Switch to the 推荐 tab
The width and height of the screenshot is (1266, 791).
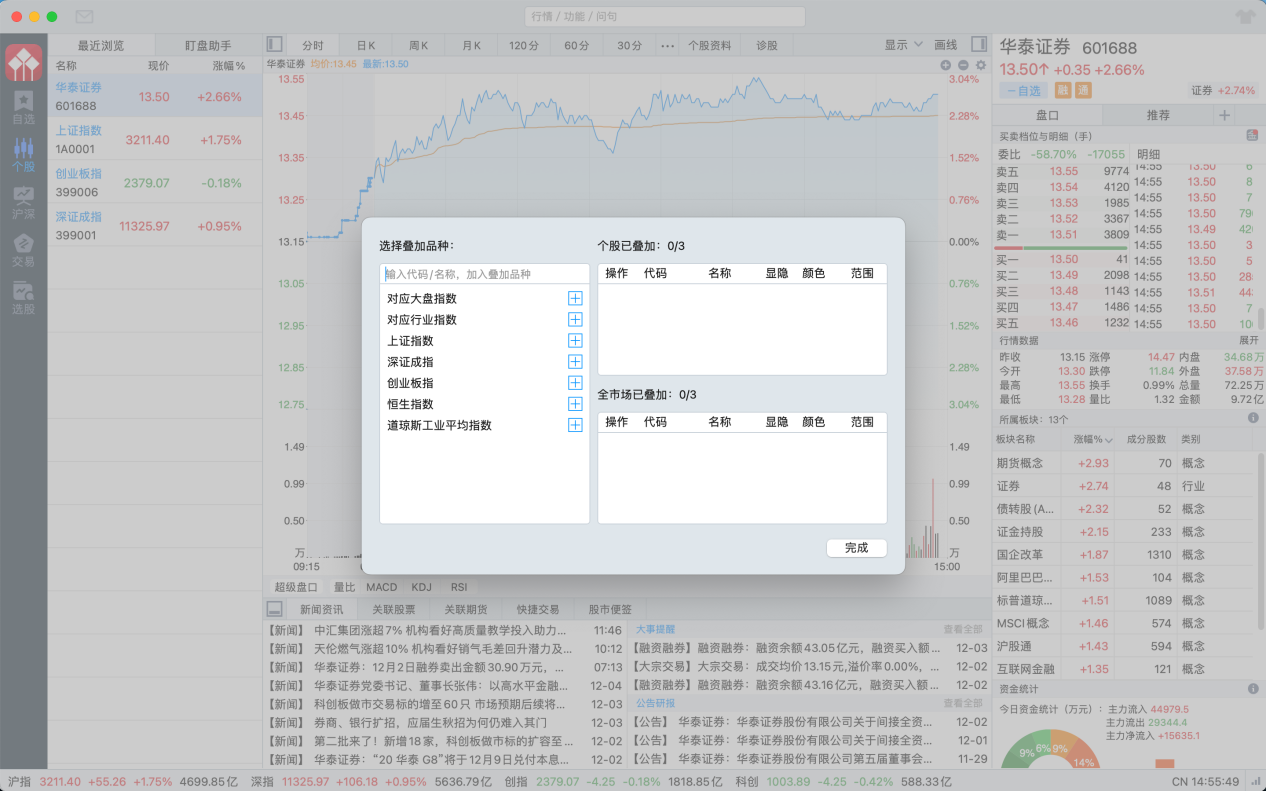pyautogui.click(x=1158, y=115)
